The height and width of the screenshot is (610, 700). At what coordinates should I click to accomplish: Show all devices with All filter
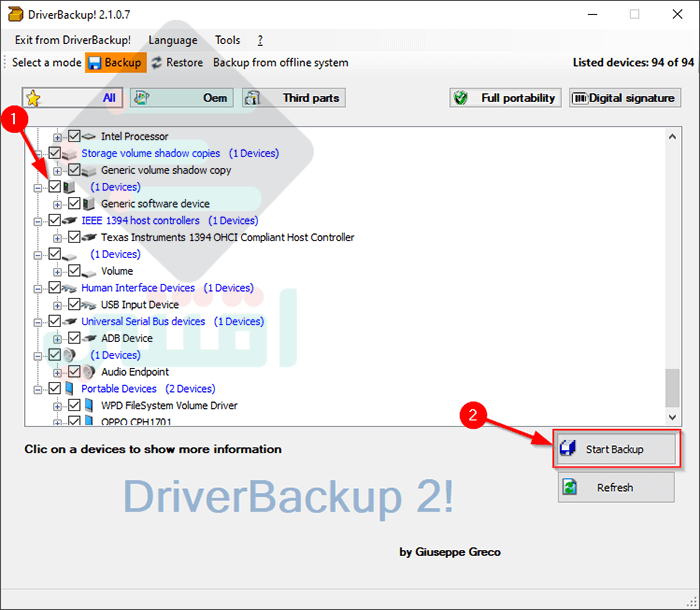[x=72, y=98]
